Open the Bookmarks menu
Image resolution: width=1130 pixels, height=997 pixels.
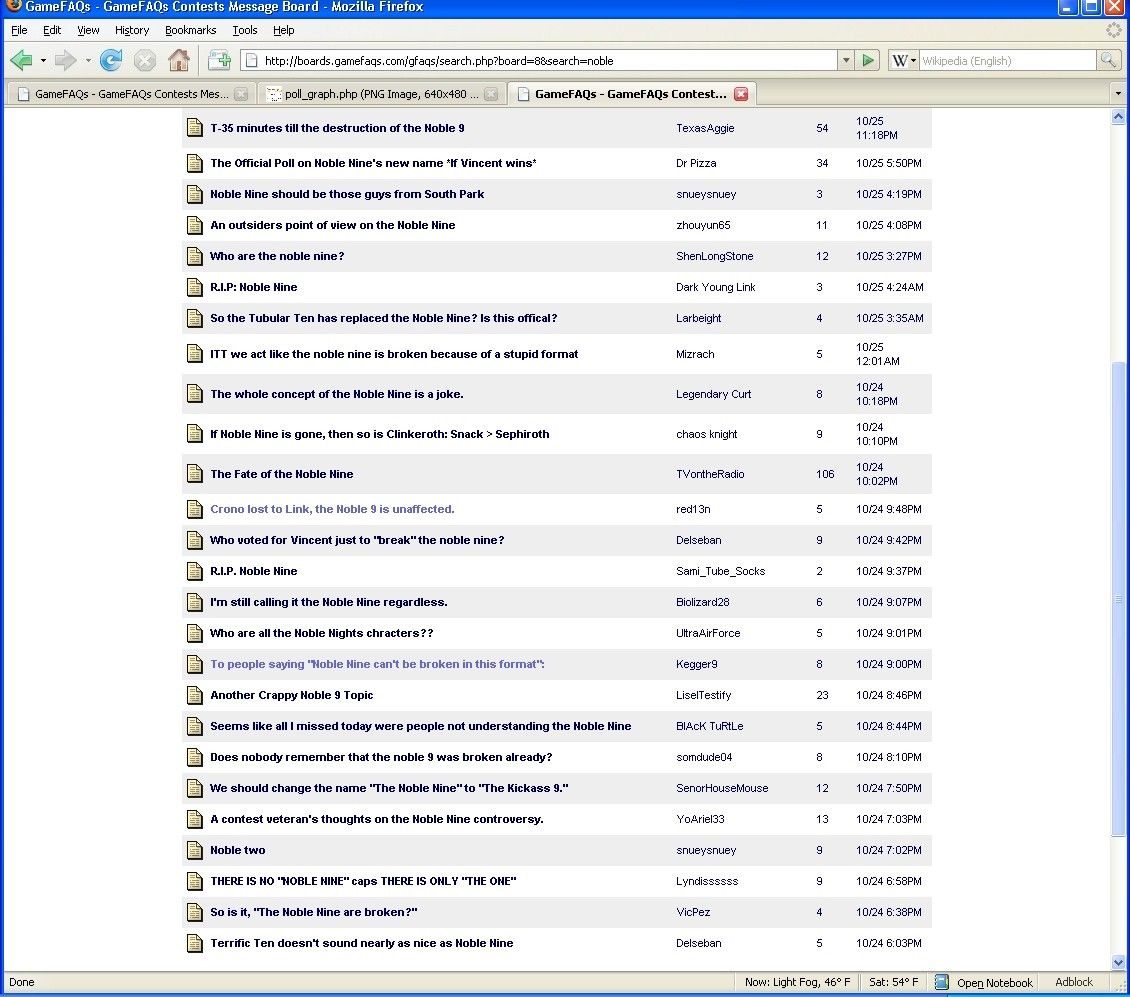(190, 30)
